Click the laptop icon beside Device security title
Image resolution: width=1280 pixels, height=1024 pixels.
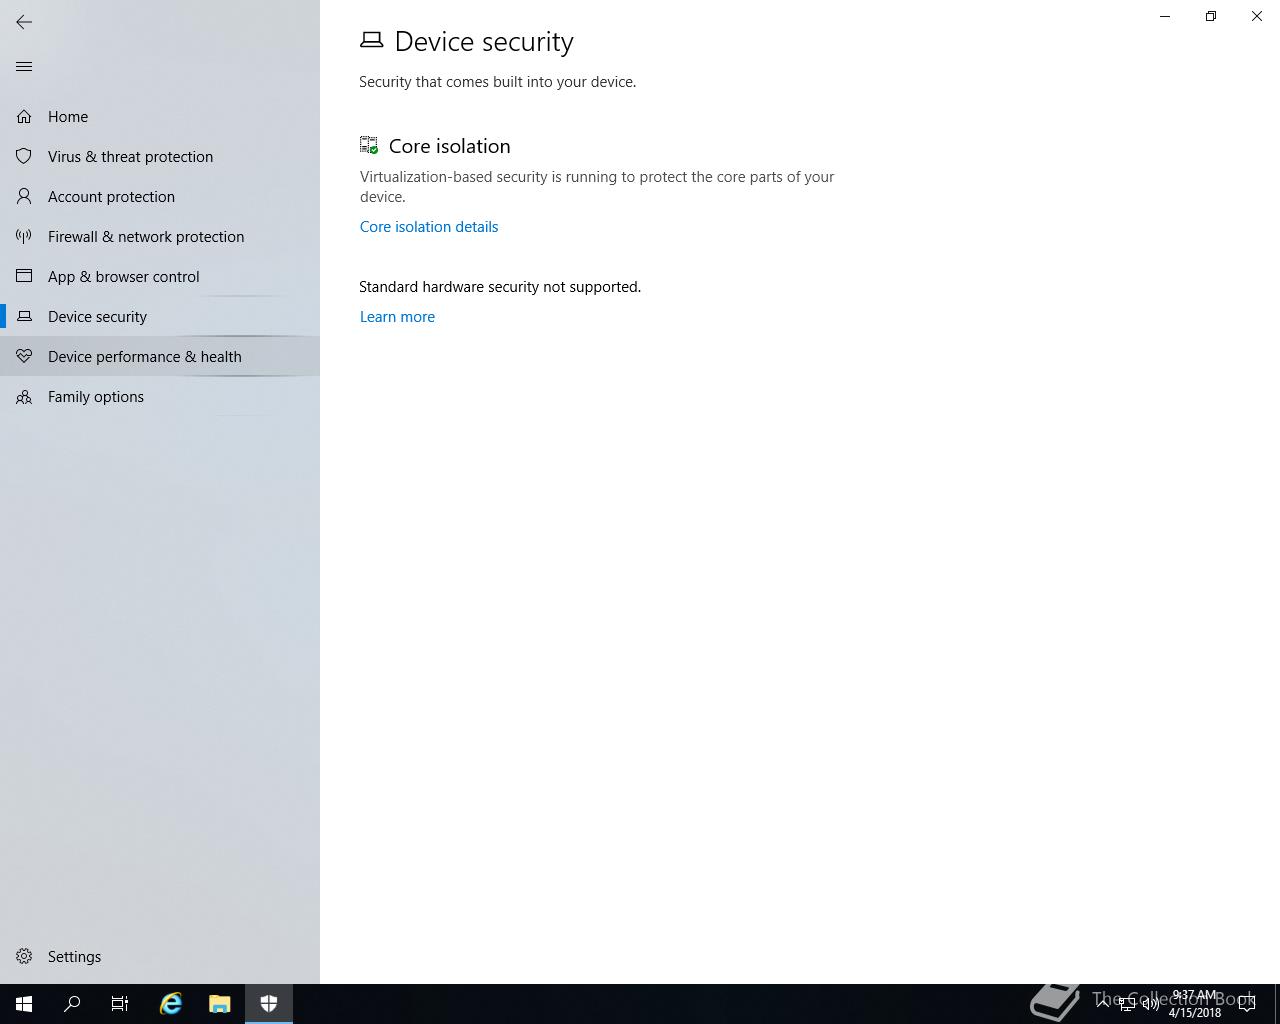point(371,40)
